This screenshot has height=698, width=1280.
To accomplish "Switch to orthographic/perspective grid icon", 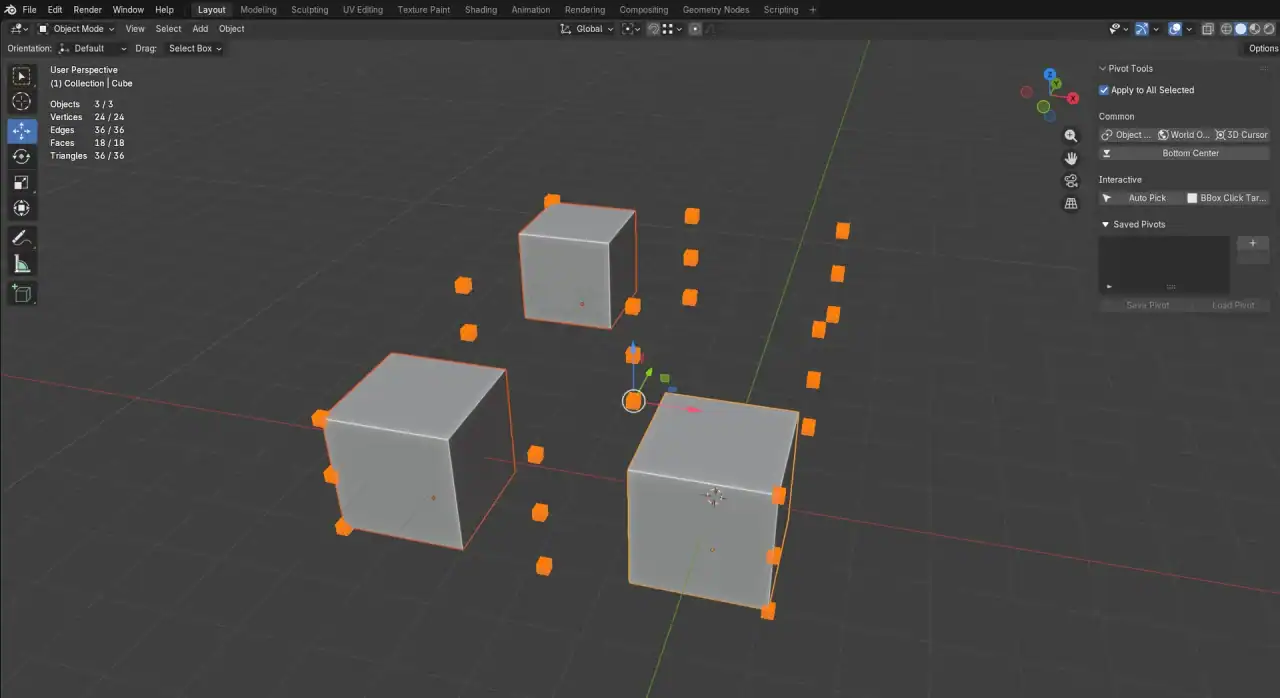I will pos(1071,204).
